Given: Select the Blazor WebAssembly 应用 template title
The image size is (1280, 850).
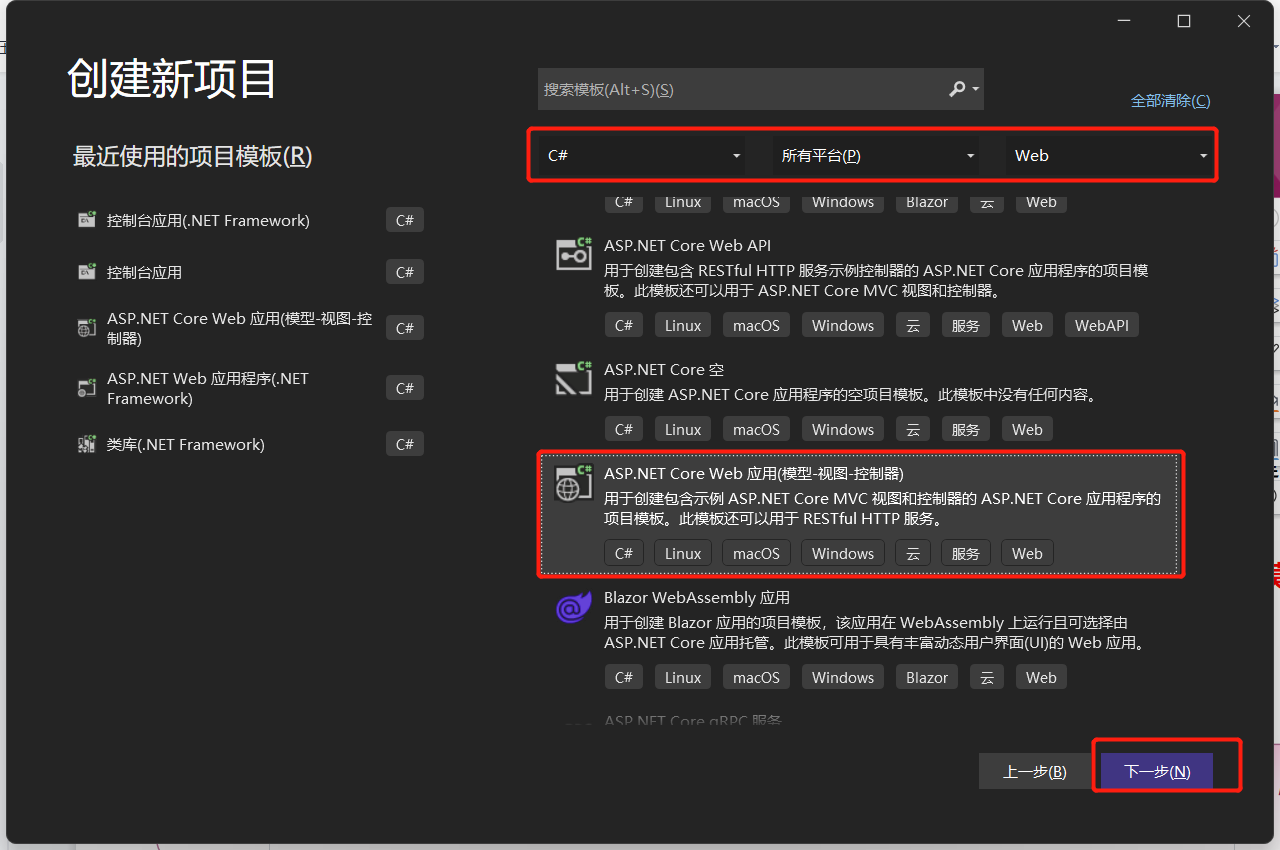Looking at the screenshot, I should click(x=697, y=597).
